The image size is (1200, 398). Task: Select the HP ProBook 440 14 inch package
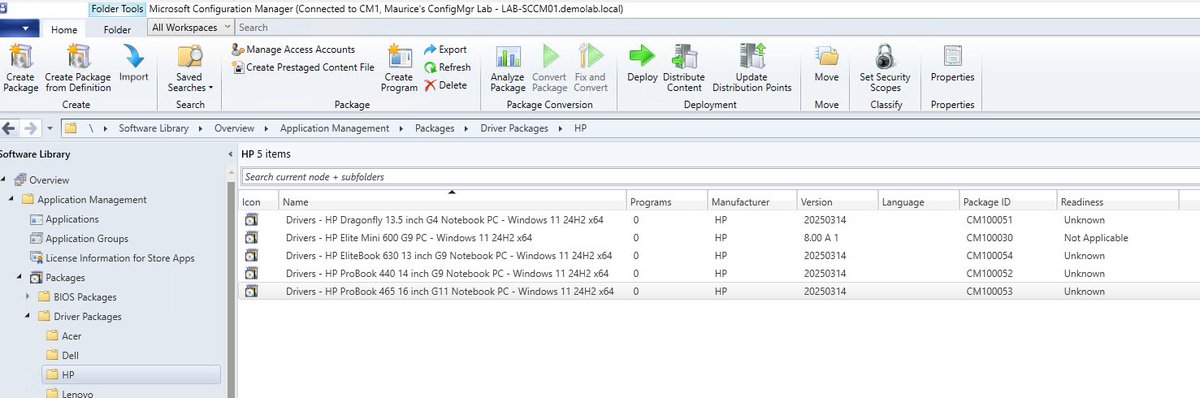tap(720, 273)
